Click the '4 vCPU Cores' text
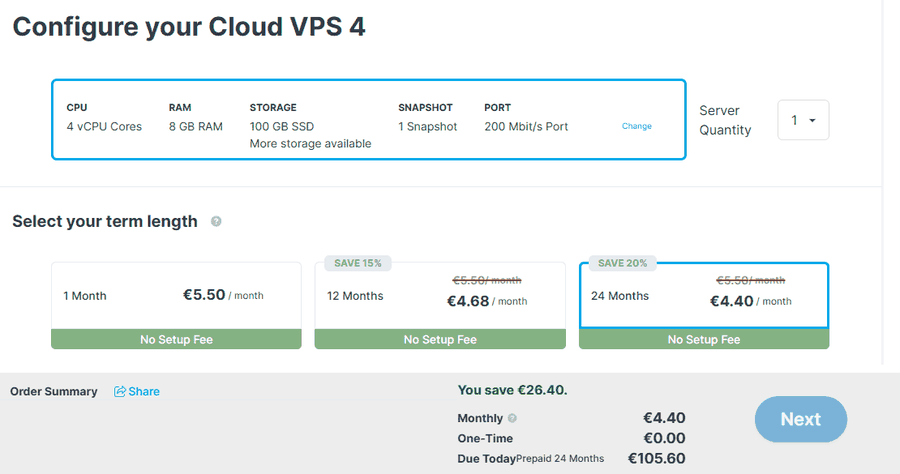Screen dimensions: 900x474 point(104,126)
